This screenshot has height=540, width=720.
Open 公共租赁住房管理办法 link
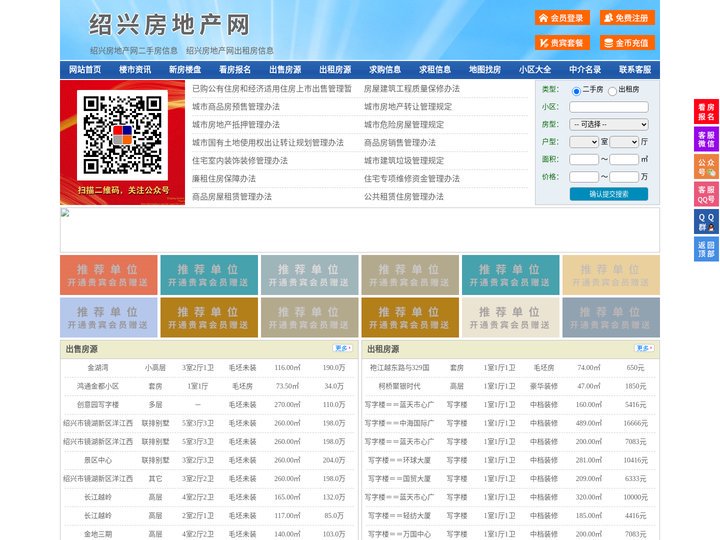(x=404, y=197)
